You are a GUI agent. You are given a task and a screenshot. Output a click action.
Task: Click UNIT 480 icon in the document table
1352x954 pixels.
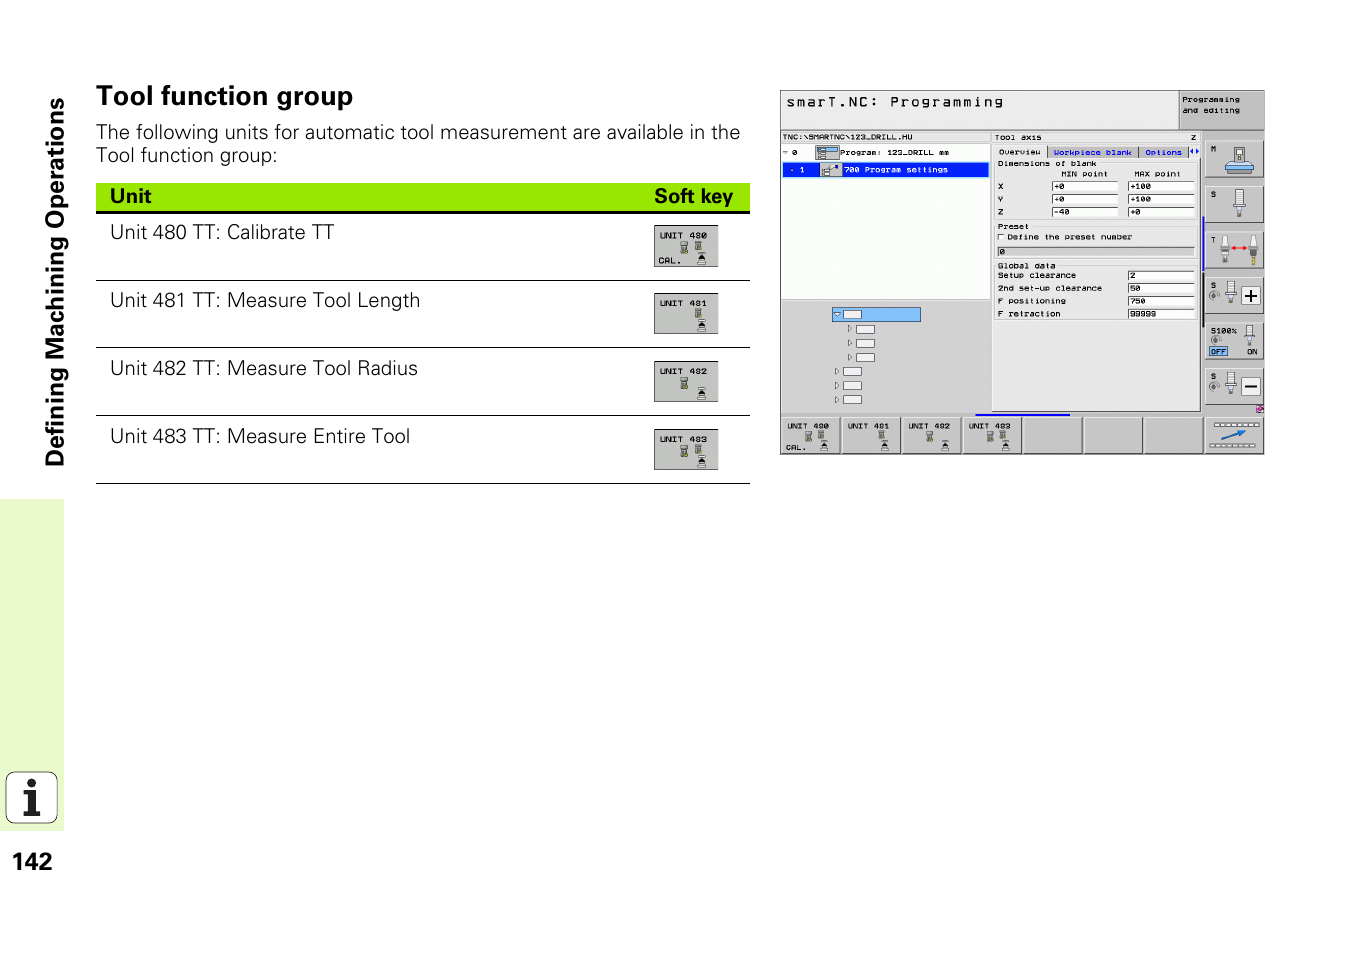click(686, 246)
